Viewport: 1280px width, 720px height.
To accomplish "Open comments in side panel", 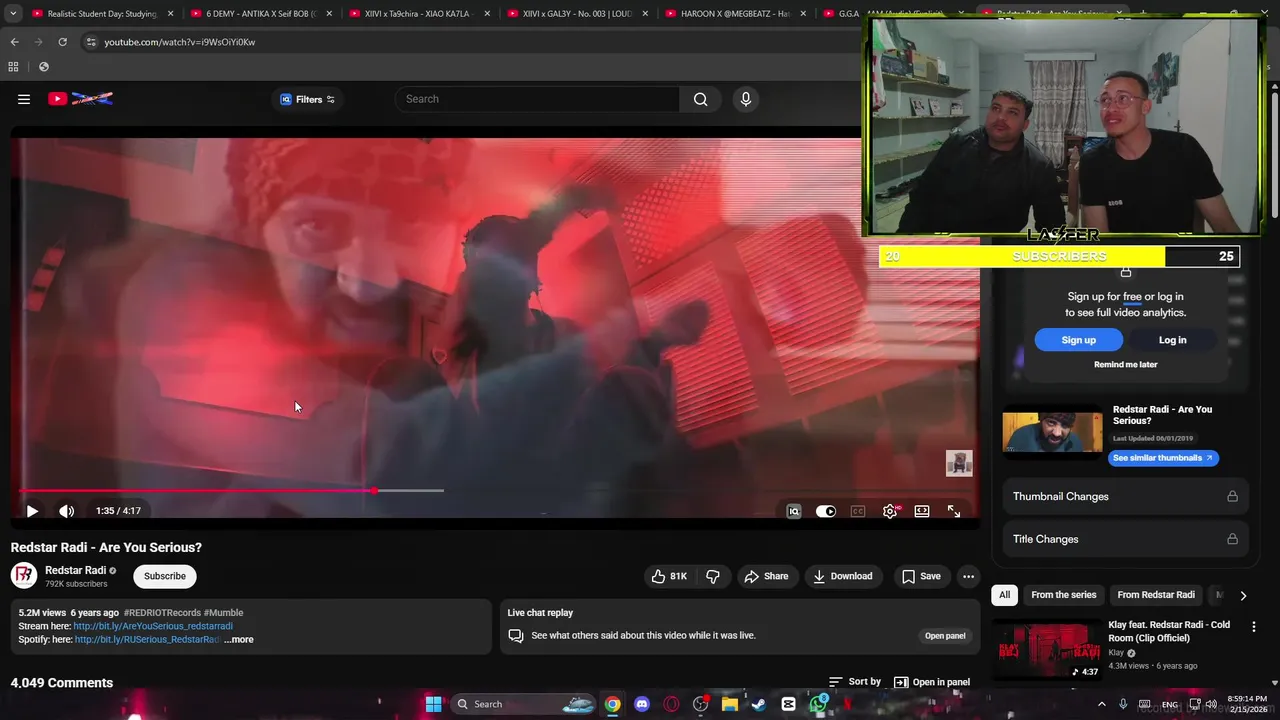I will pyautogui.click(x=932, y=682).
